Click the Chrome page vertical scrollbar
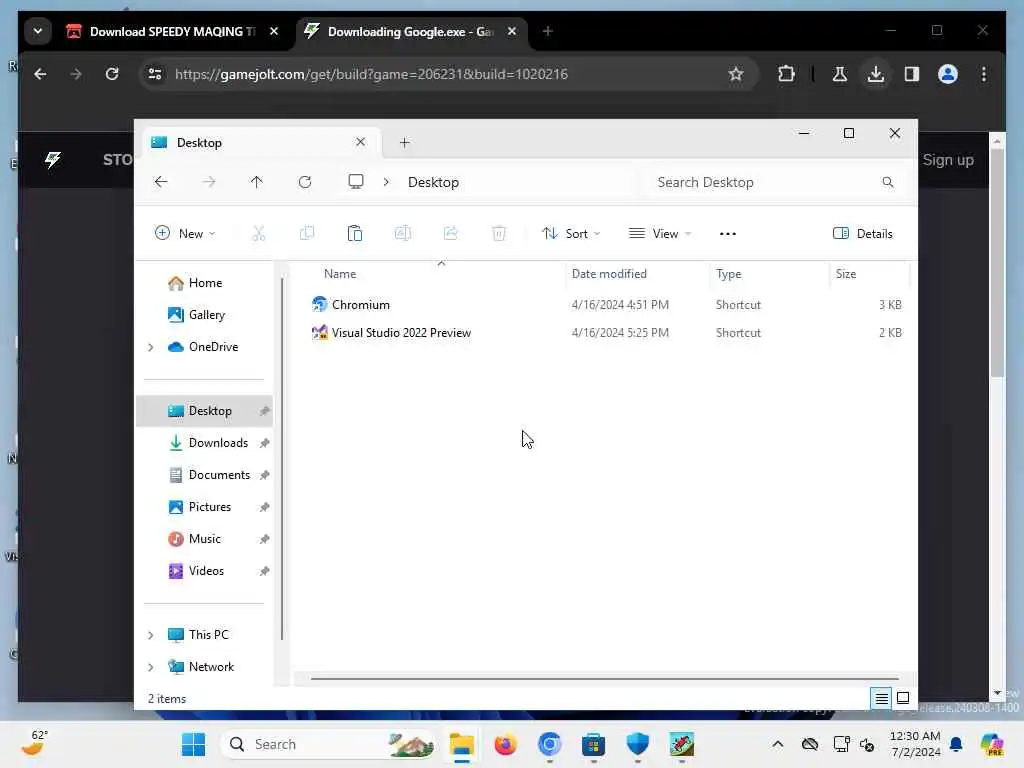 coord(997,263)
